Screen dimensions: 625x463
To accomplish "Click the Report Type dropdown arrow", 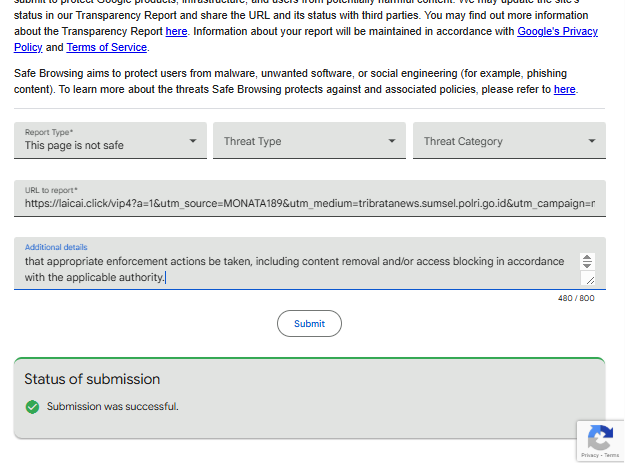I will pyautogui.click(x=193, y=141).
